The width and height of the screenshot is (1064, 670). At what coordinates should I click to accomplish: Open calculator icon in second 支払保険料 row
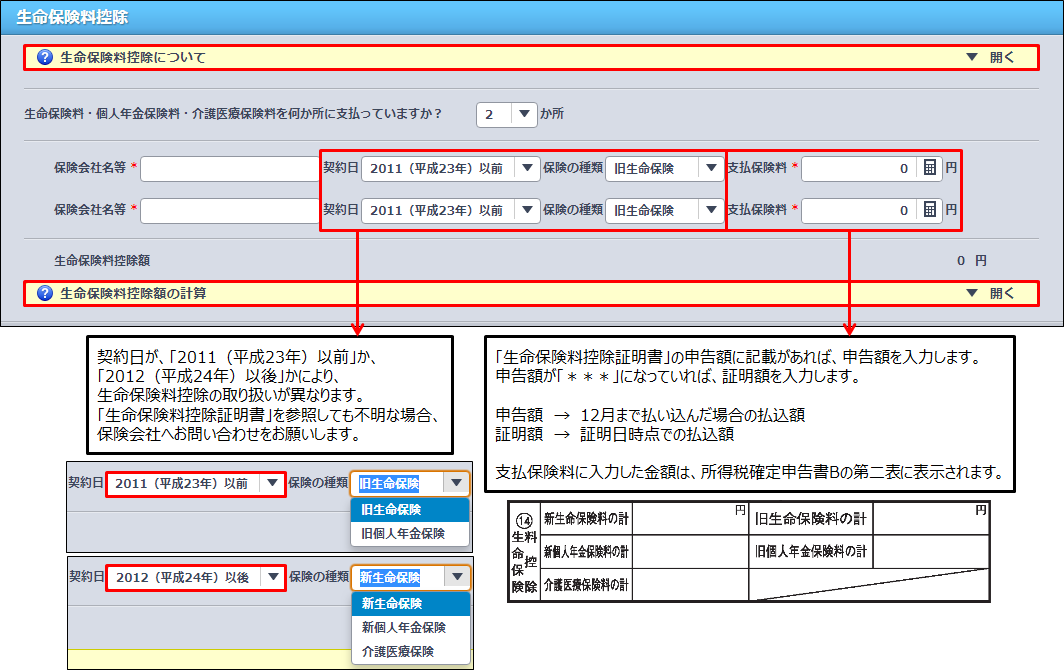tap(930, 210)
